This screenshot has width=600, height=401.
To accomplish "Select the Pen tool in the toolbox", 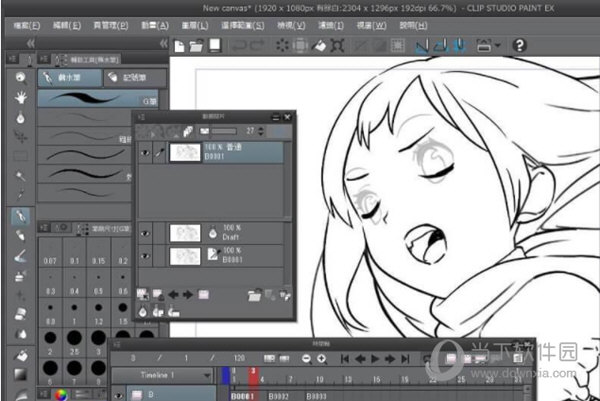I will click(21, 217).
